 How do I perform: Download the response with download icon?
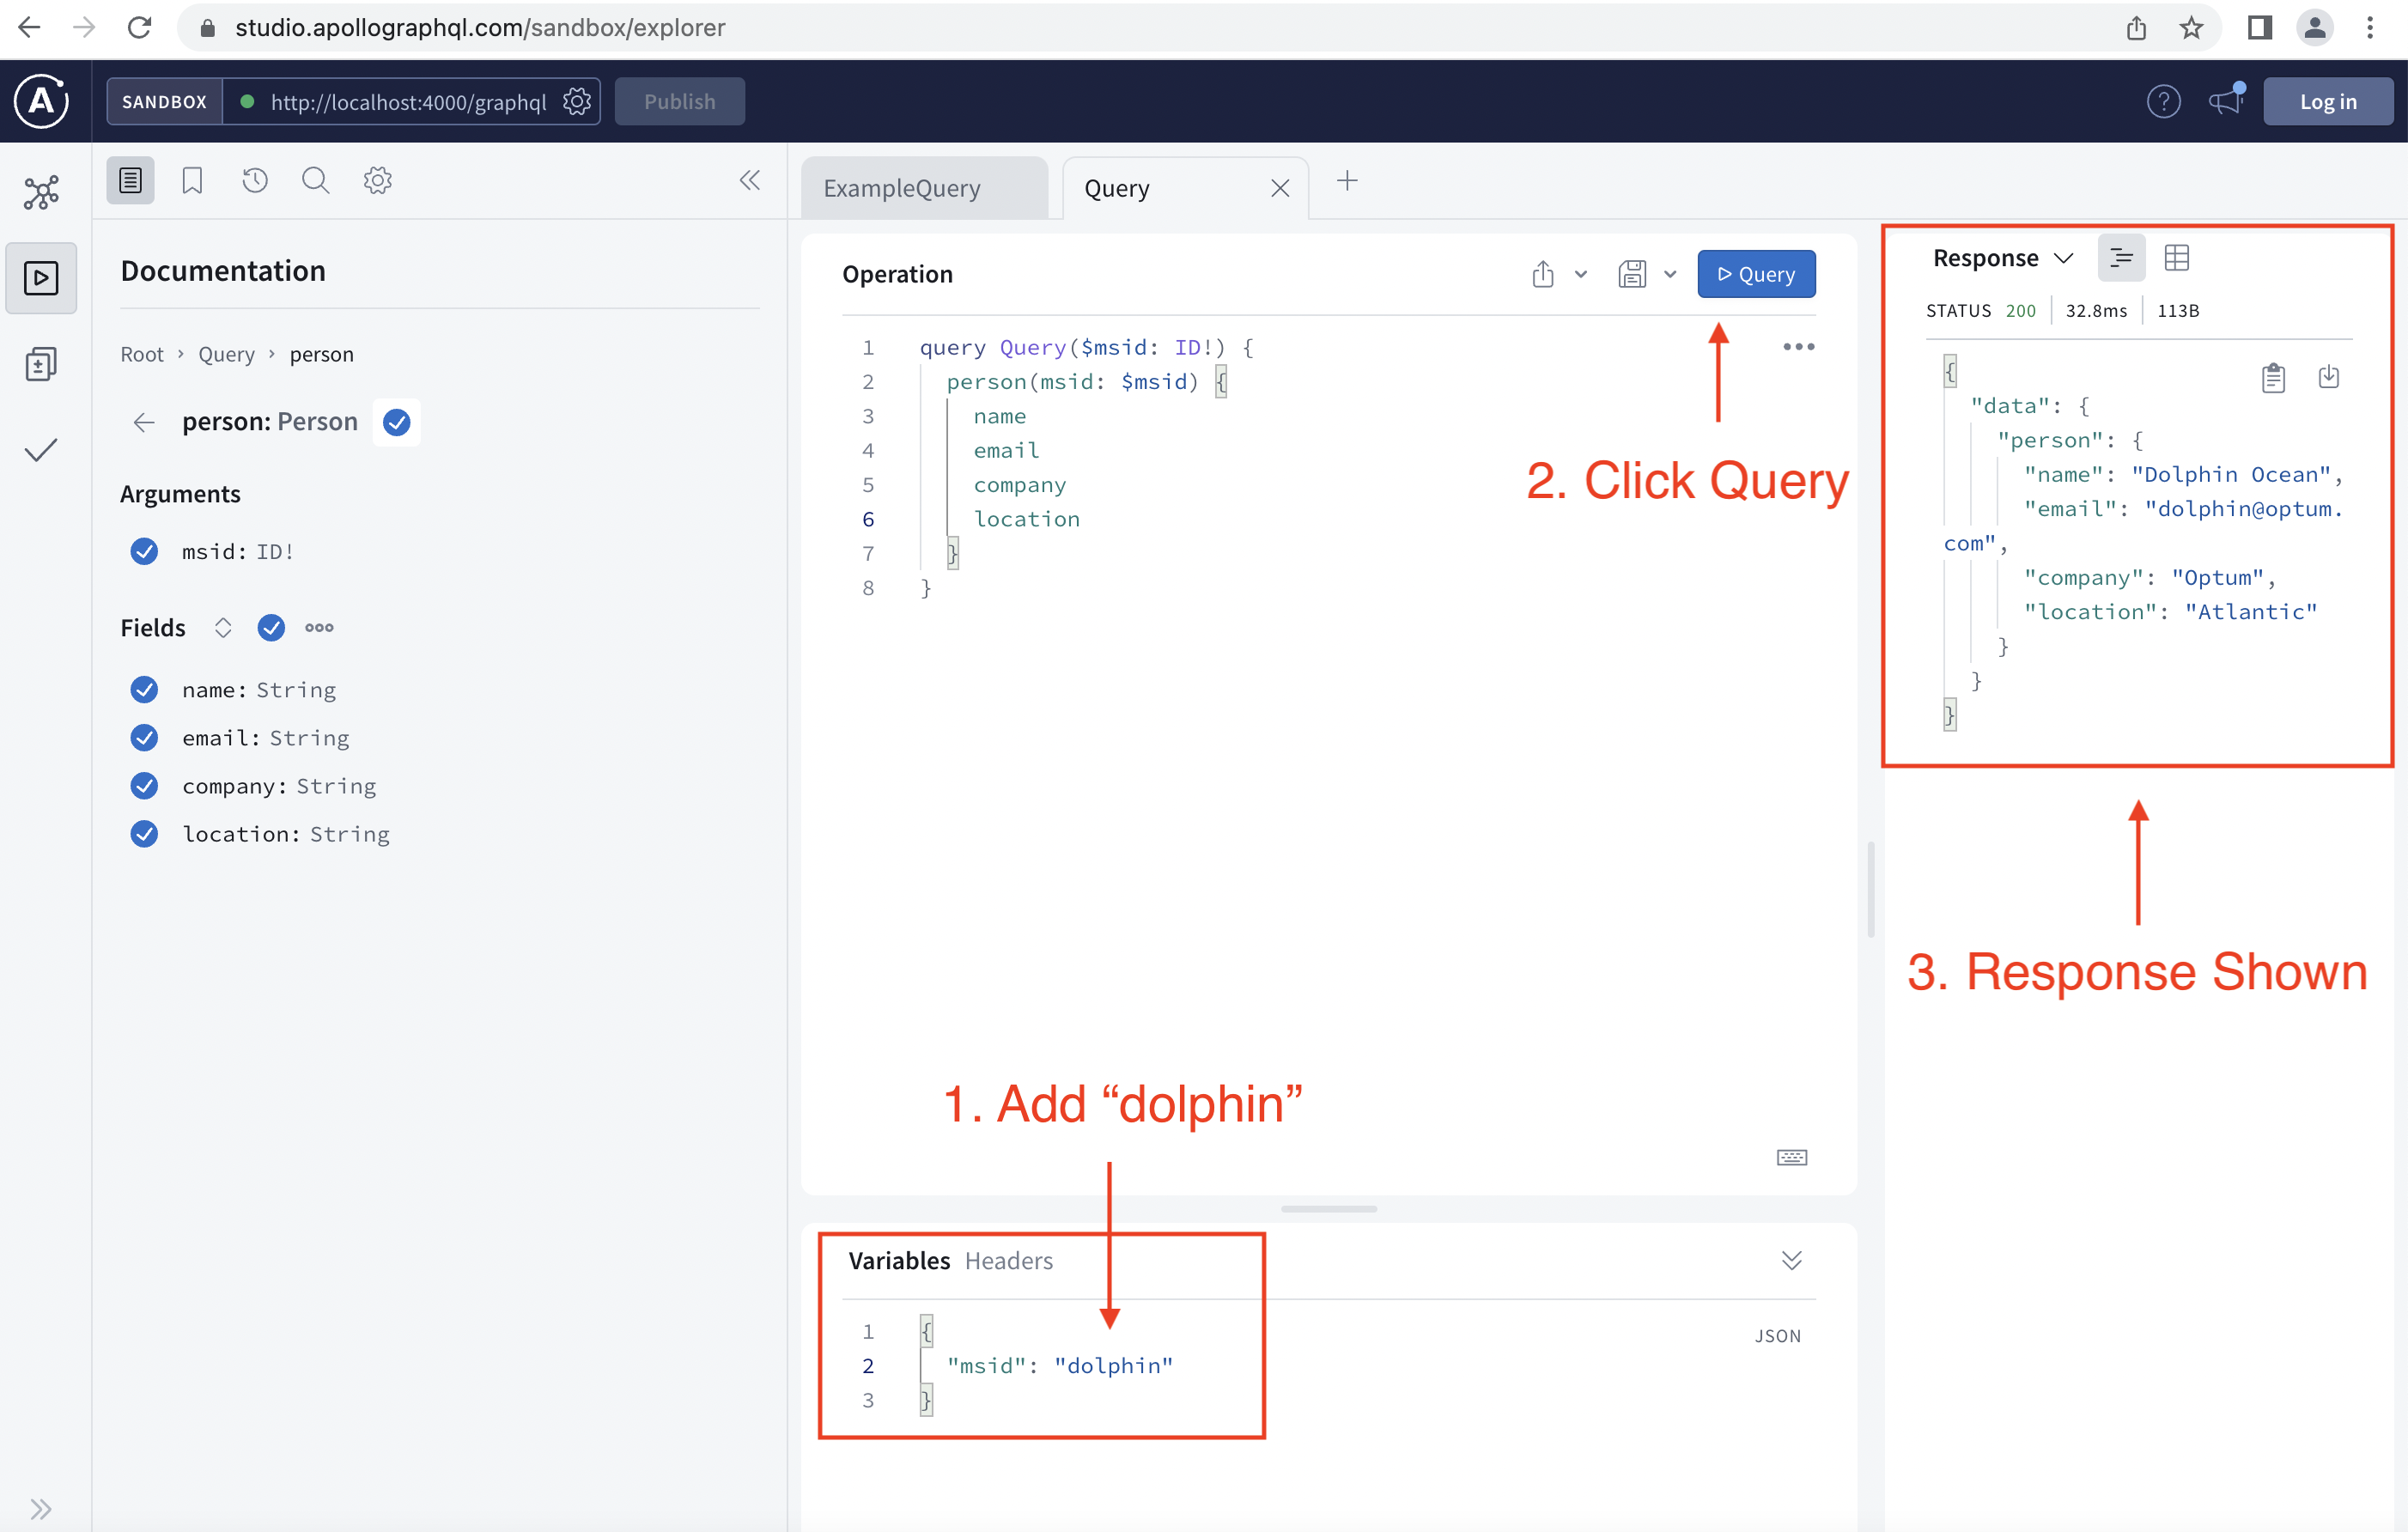pyautogui.click(x=2328, y=377)
